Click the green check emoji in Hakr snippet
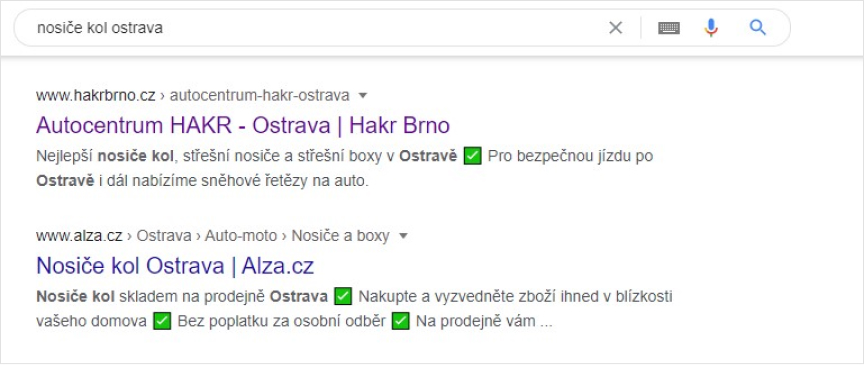Image resolution: width=864 pixels, height=365 pixels. [473, 157]
